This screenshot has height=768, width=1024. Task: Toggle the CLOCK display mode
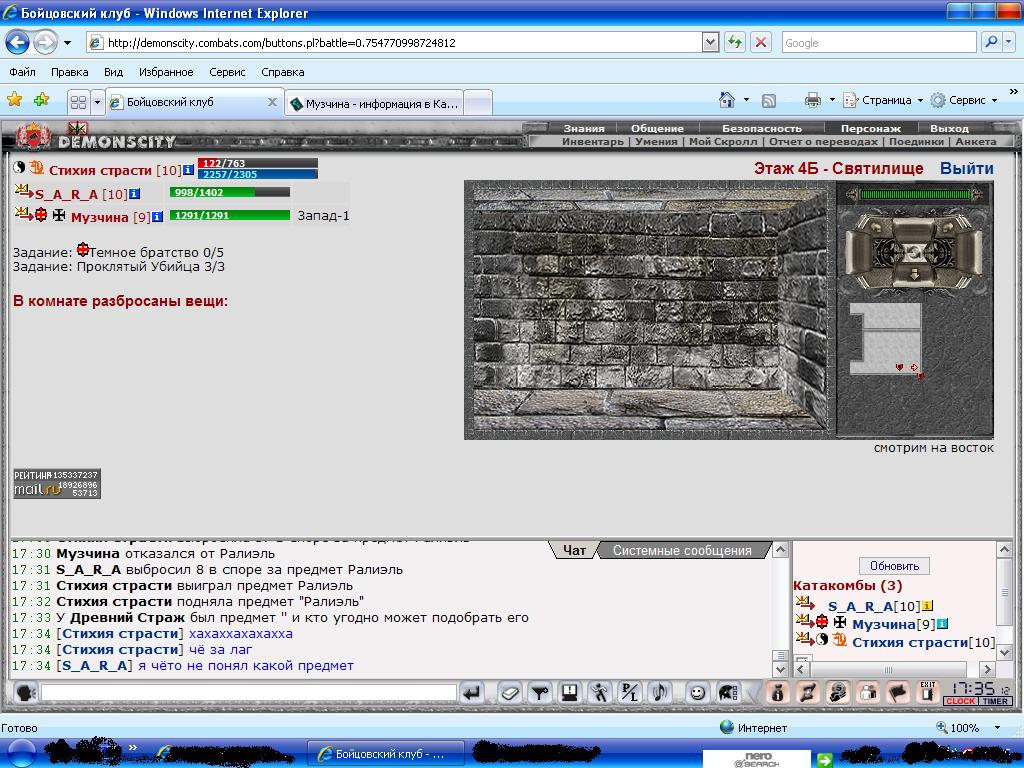pos(960,701)
